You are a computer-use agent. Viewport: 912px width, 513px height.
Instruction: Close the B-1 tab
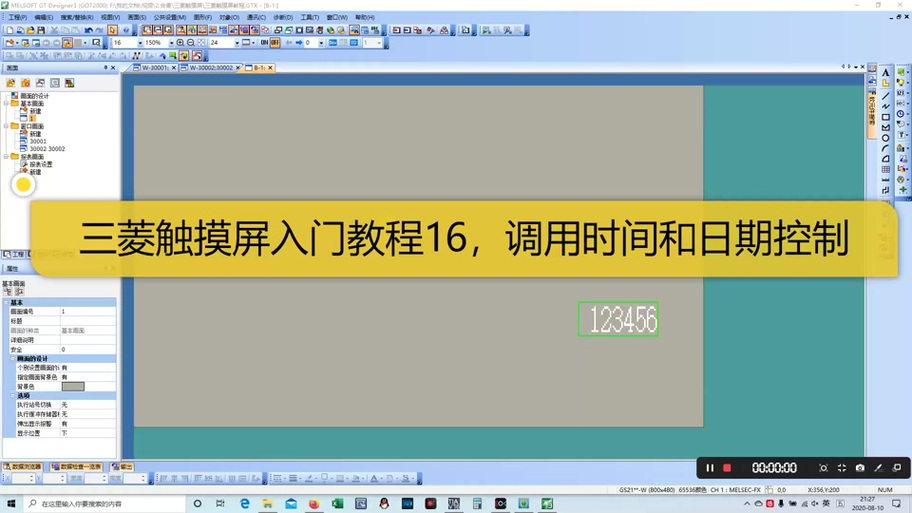pos(270,68)
